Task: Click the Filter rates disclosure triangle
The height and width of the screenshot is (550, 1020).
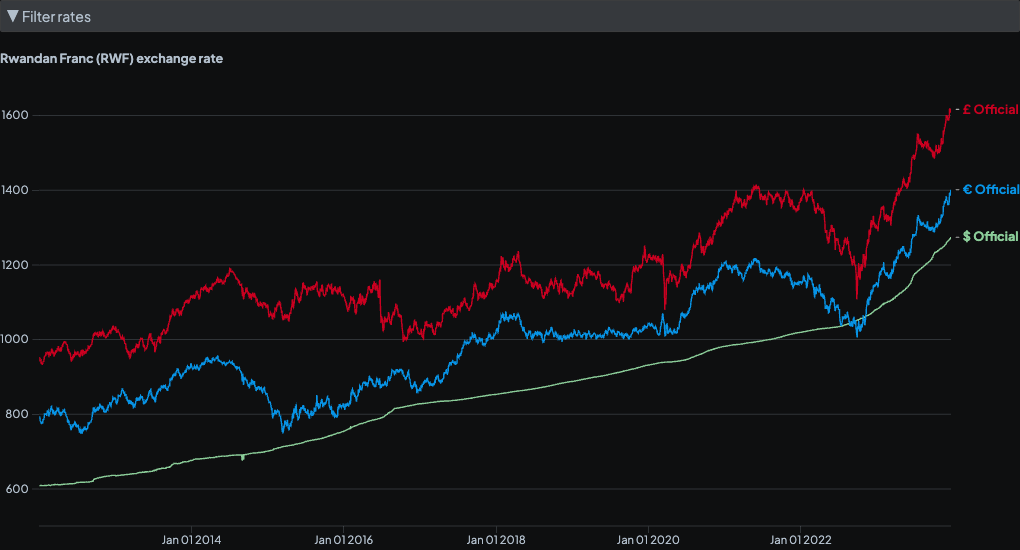Action: point(12,16)
